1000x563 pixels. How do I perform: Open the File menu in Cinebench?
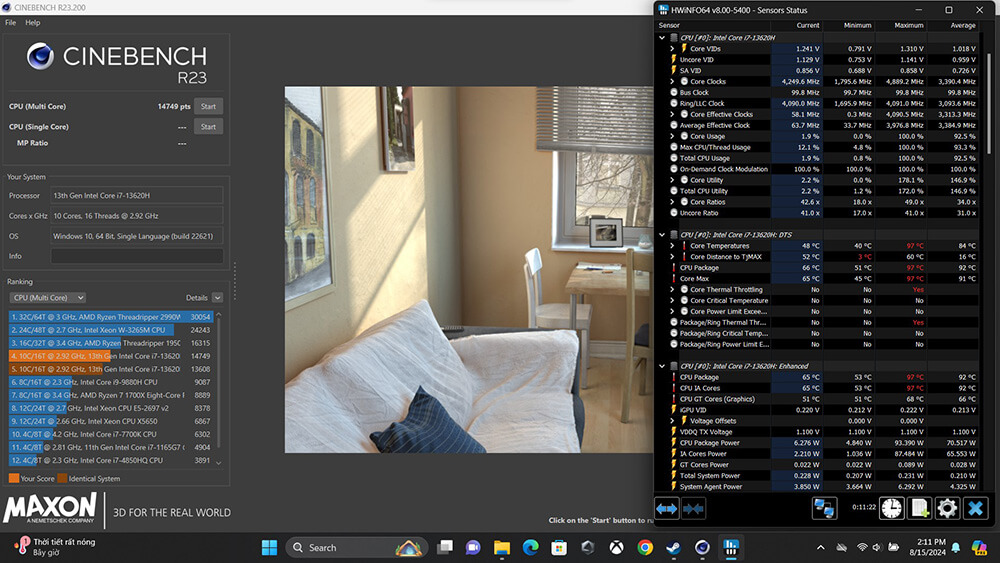pyautogui.click(x=11, y=22)
